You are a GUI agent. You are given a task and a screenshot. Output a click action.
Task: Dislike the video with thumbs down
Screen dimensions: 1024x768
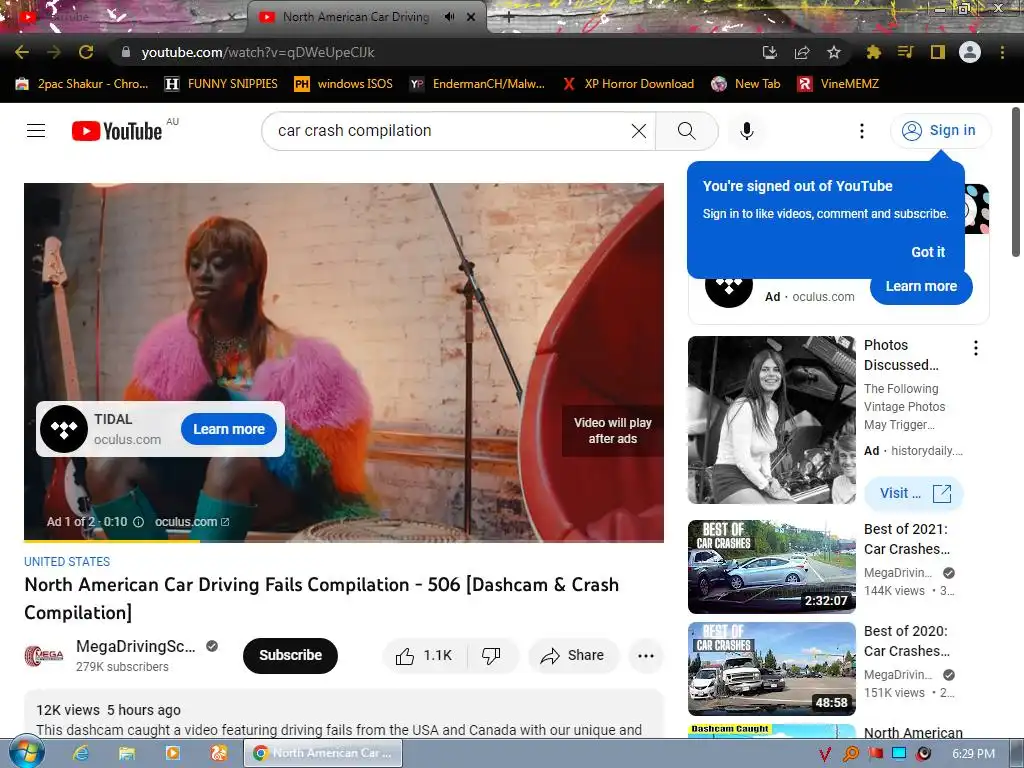coord(491,656)
